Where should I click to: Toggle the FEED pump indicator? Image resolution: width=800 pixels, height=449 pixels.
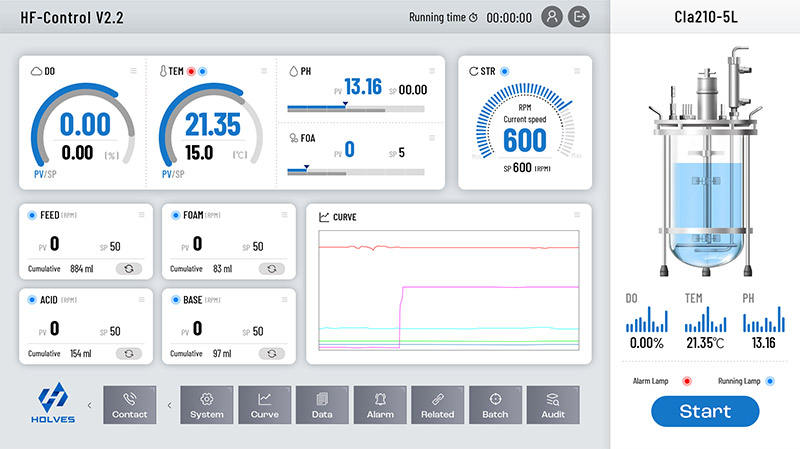pos(32,215)
